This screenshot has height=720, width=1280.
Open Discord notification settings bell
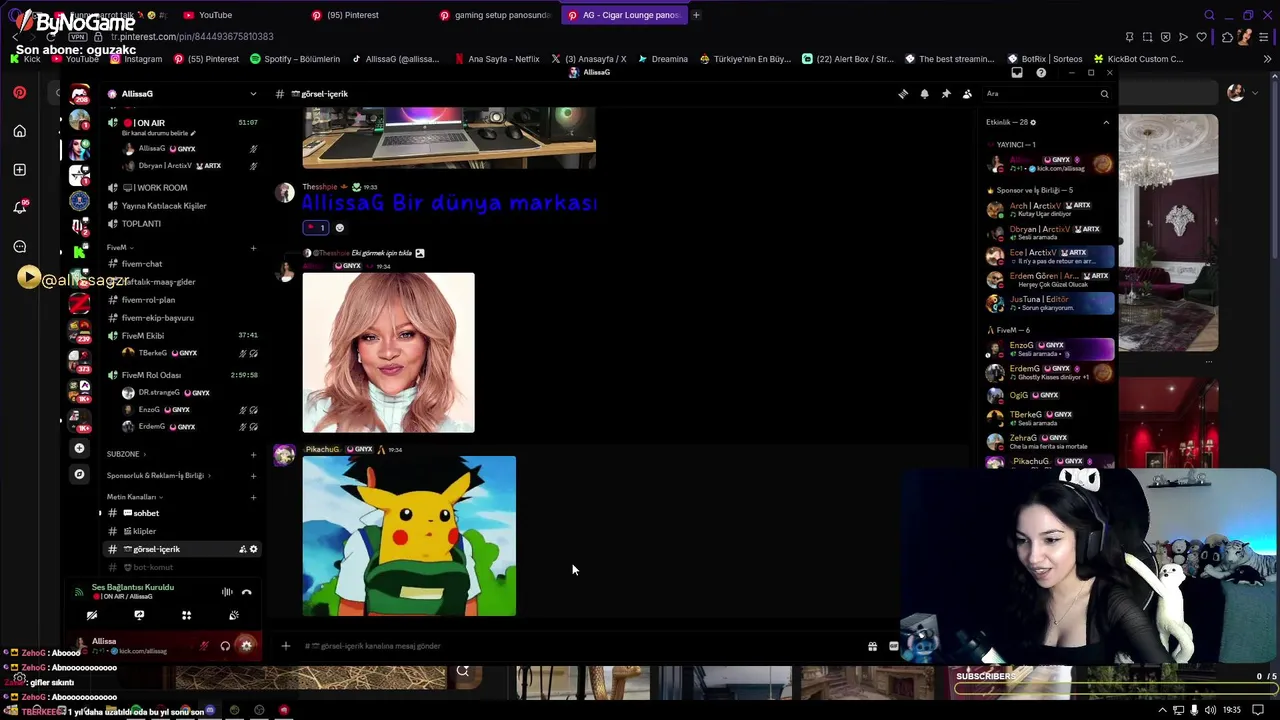point(924,94)
